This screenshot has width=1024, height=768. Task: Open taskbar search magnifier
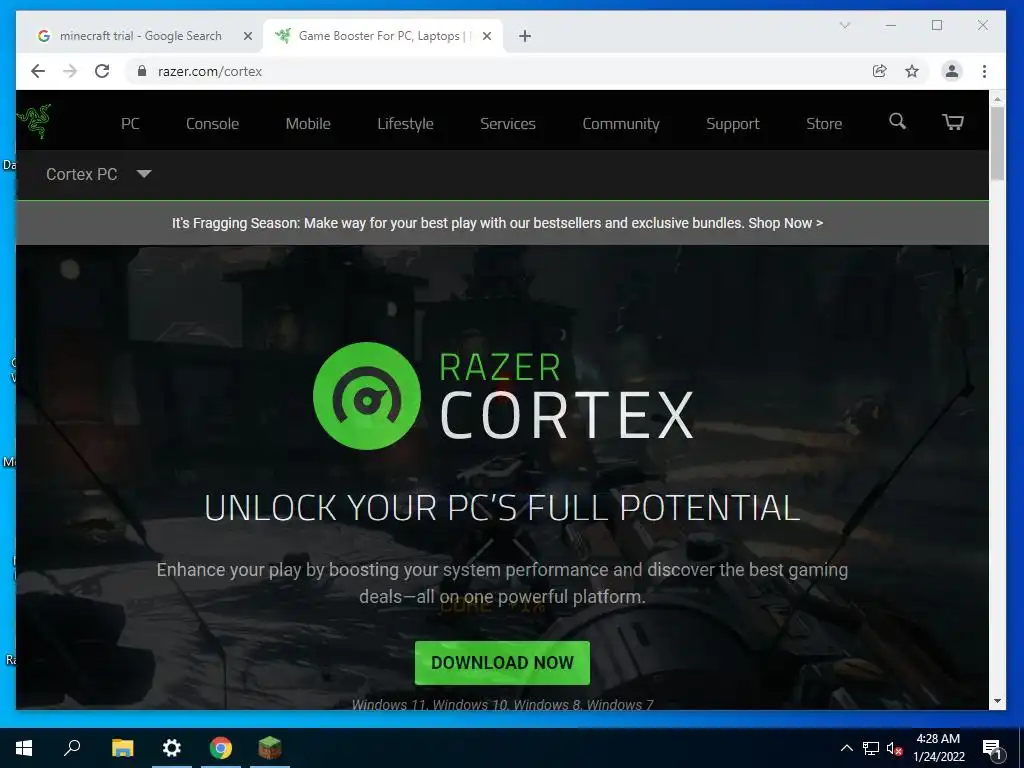72,747
